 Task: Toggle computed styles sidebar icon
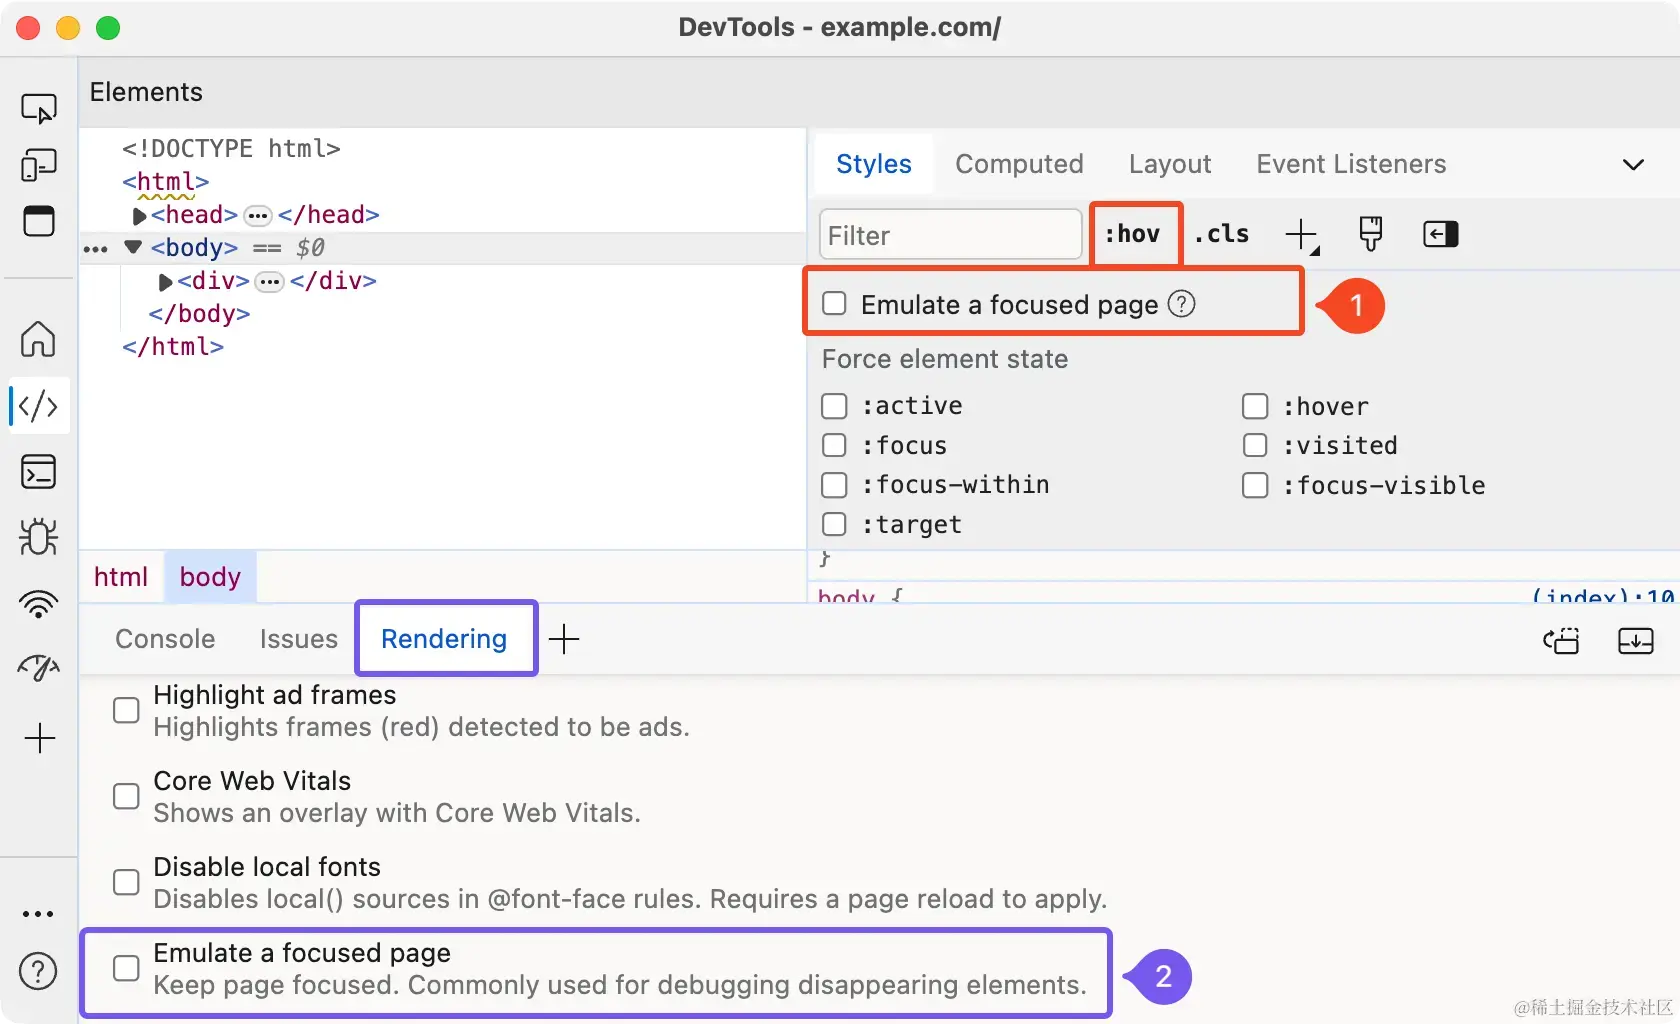[x=1440, y=234]
